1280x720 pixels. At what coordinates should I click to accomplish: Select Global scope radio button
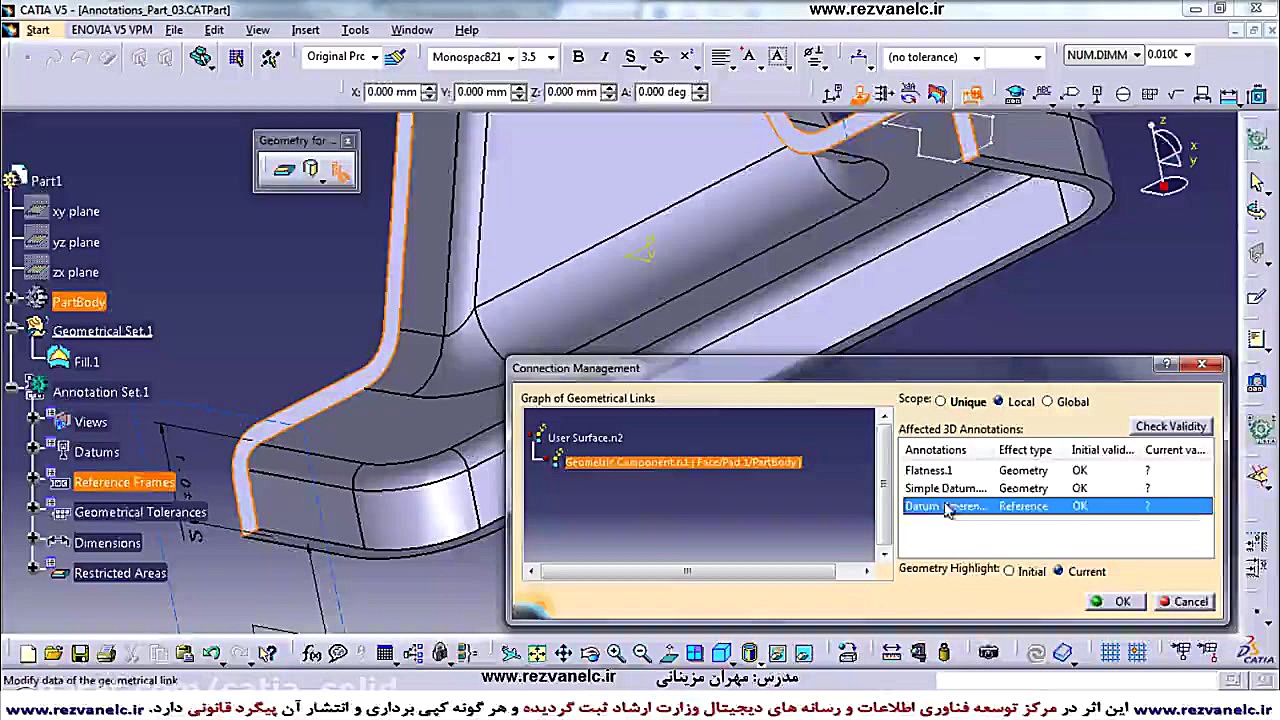coord(1047,401)
